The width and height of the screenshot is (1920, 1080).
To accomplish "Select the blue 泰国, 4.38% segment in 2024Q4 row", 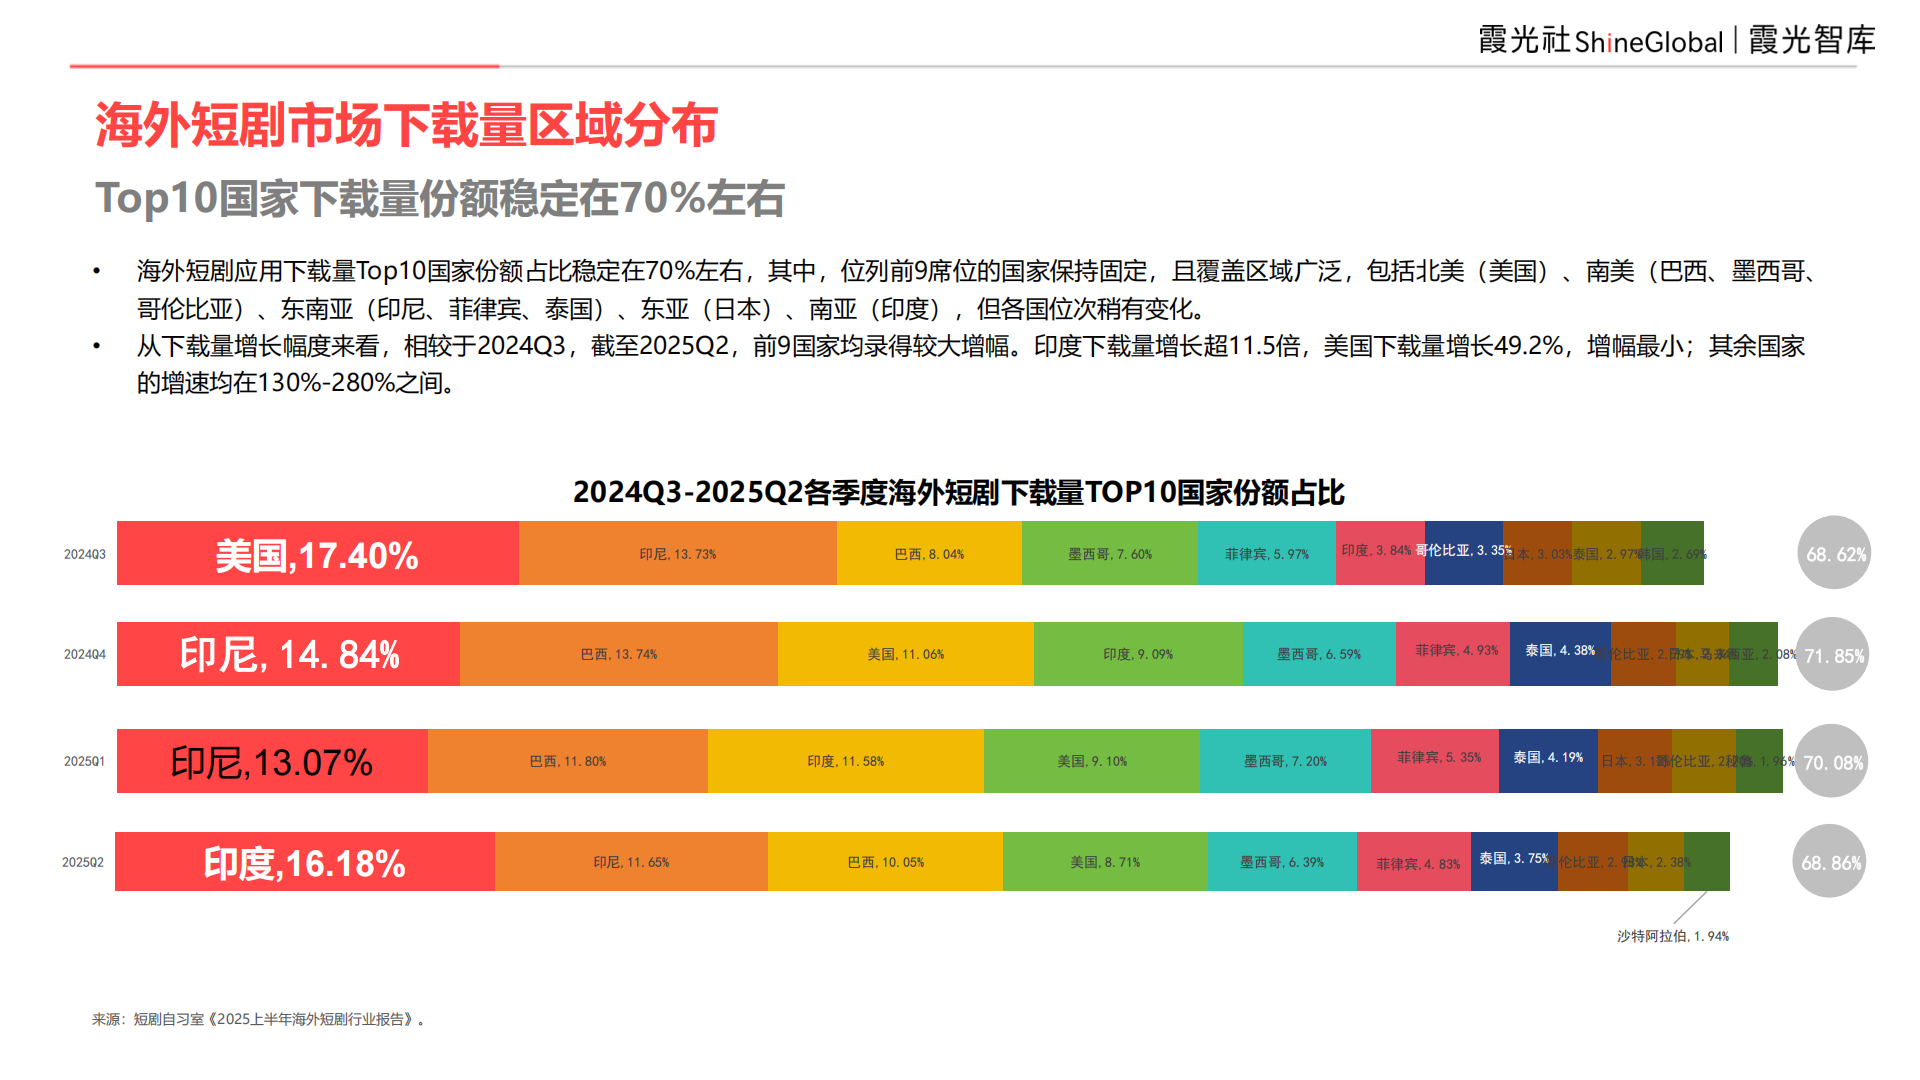I will pyautogui.click(x=1560, y=655).
